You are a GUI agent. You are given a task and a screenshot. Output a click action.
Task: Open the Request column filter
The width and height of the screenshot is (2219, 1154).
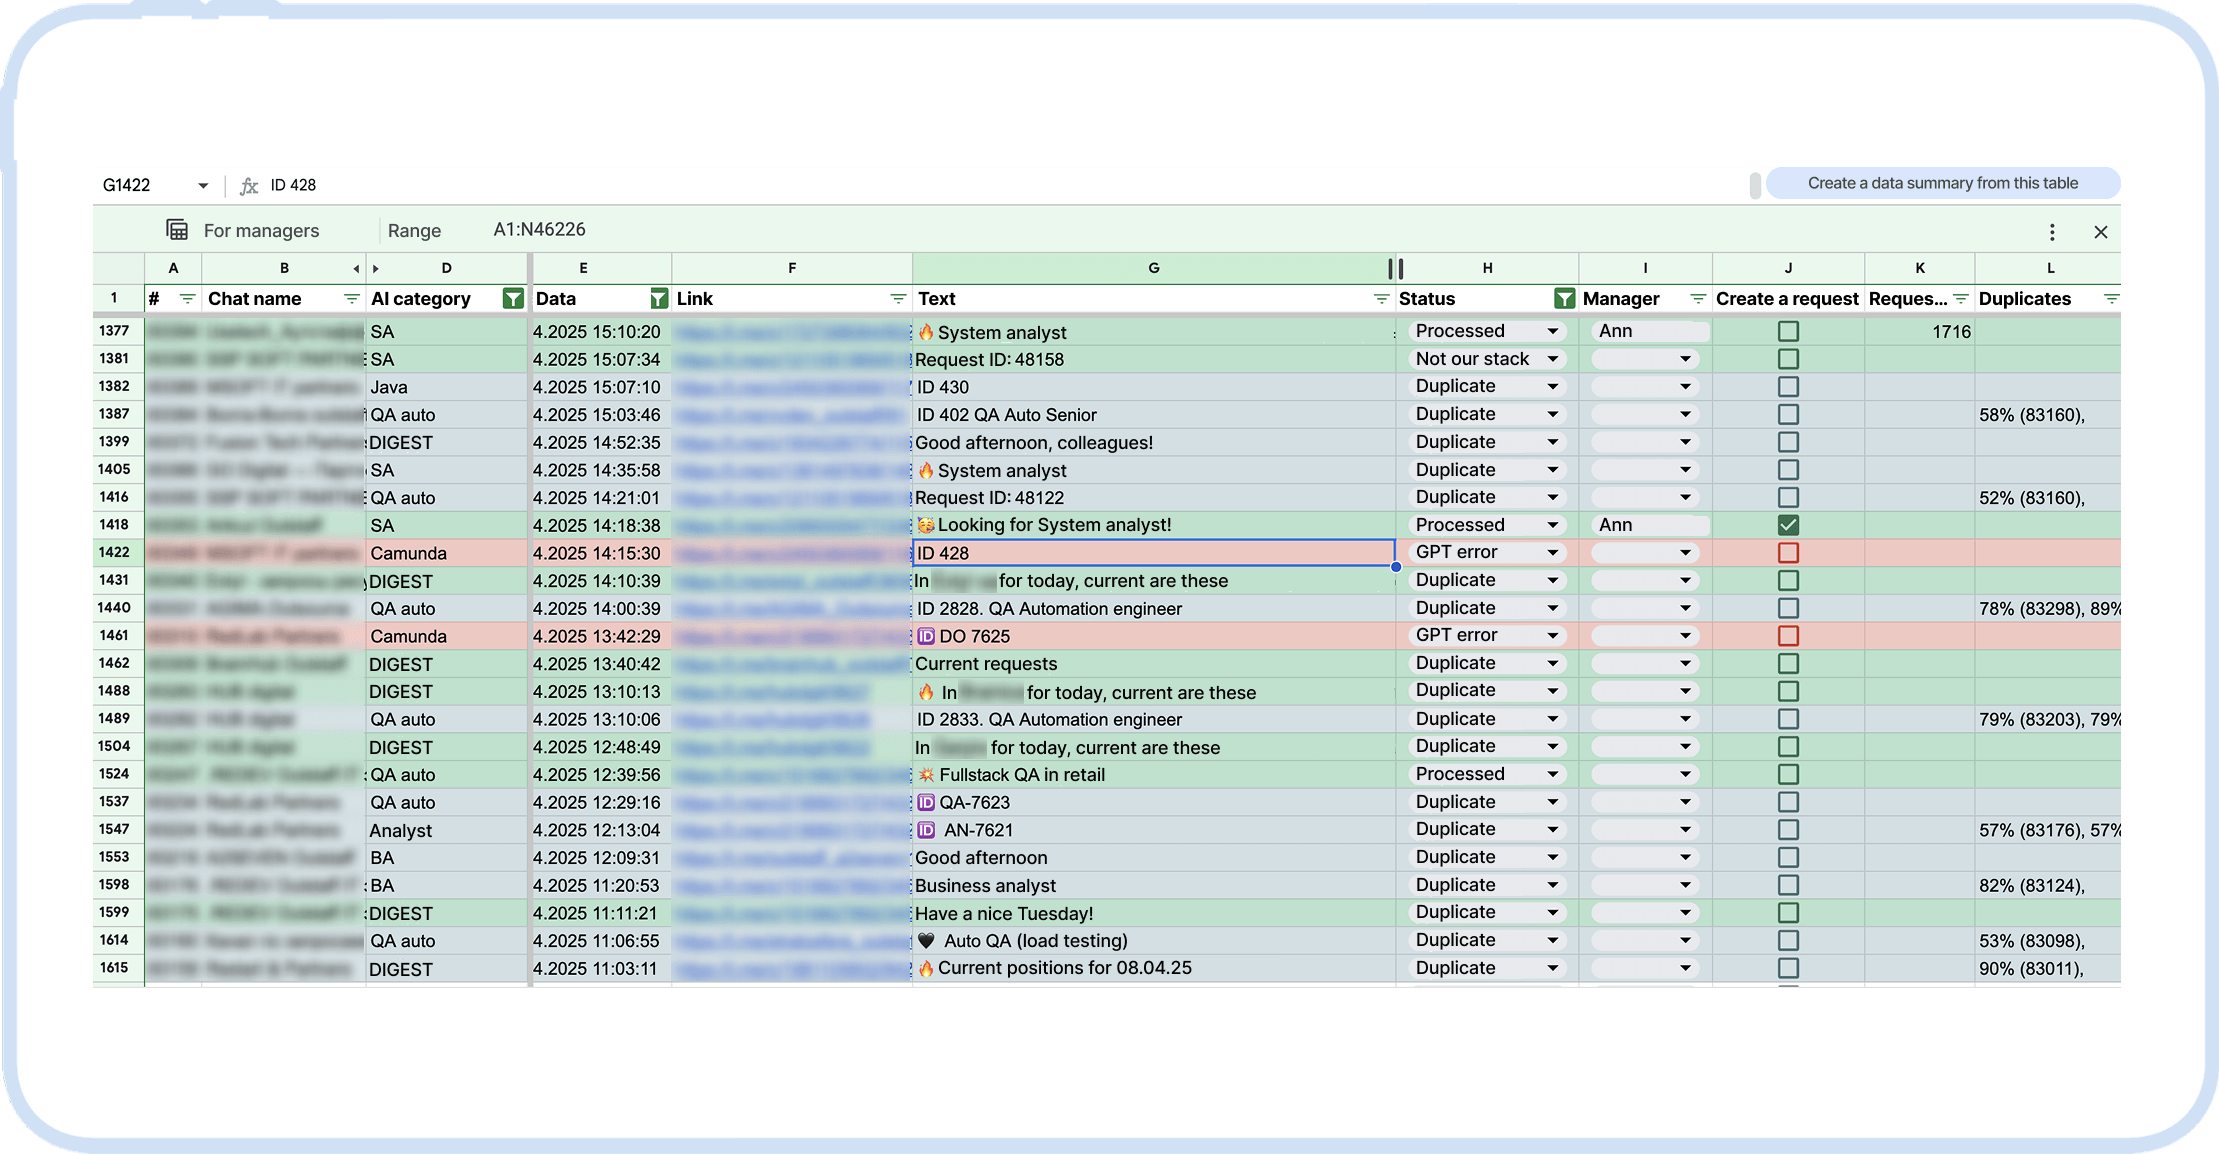(x=1961, y=299)
